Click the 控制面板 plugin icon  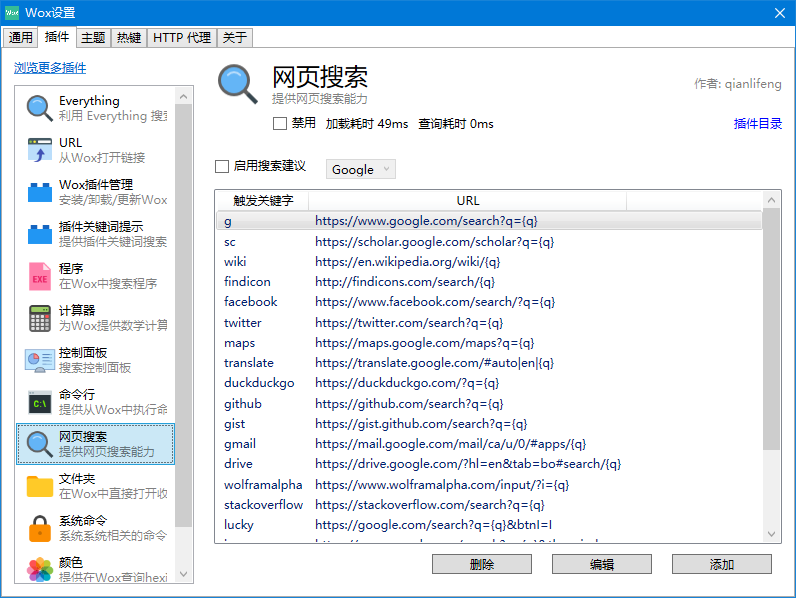click(x=40, y=360)
